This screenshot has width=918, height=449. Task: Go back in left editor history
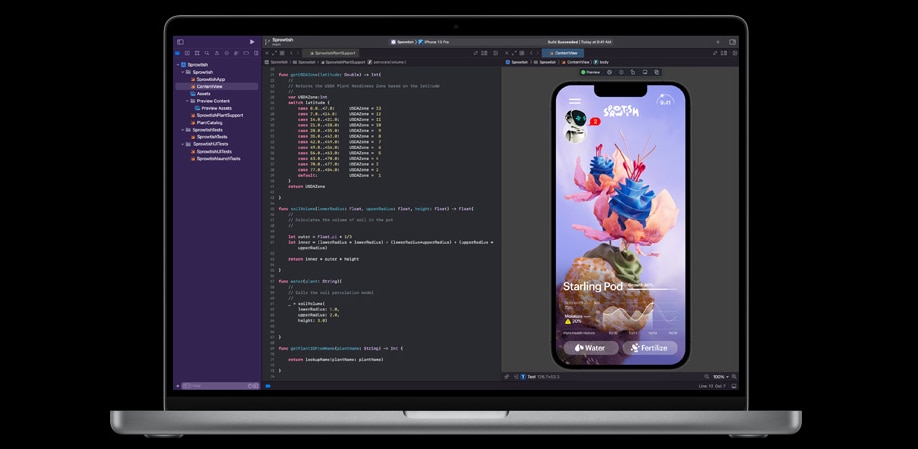[x=292, y=53]
